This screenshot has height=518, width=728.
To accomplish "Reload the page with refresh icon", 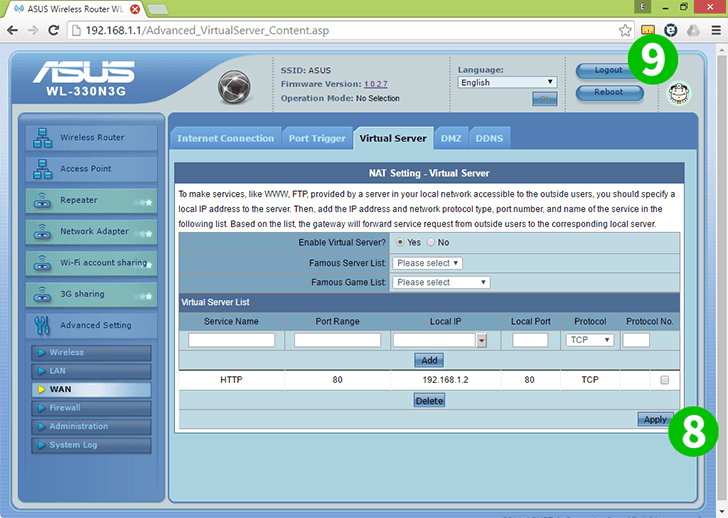I will 54,31.
